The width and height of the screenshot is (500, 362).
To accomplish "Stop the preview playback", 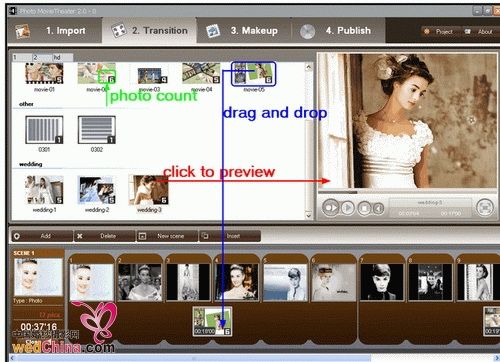I will [364, 208].
